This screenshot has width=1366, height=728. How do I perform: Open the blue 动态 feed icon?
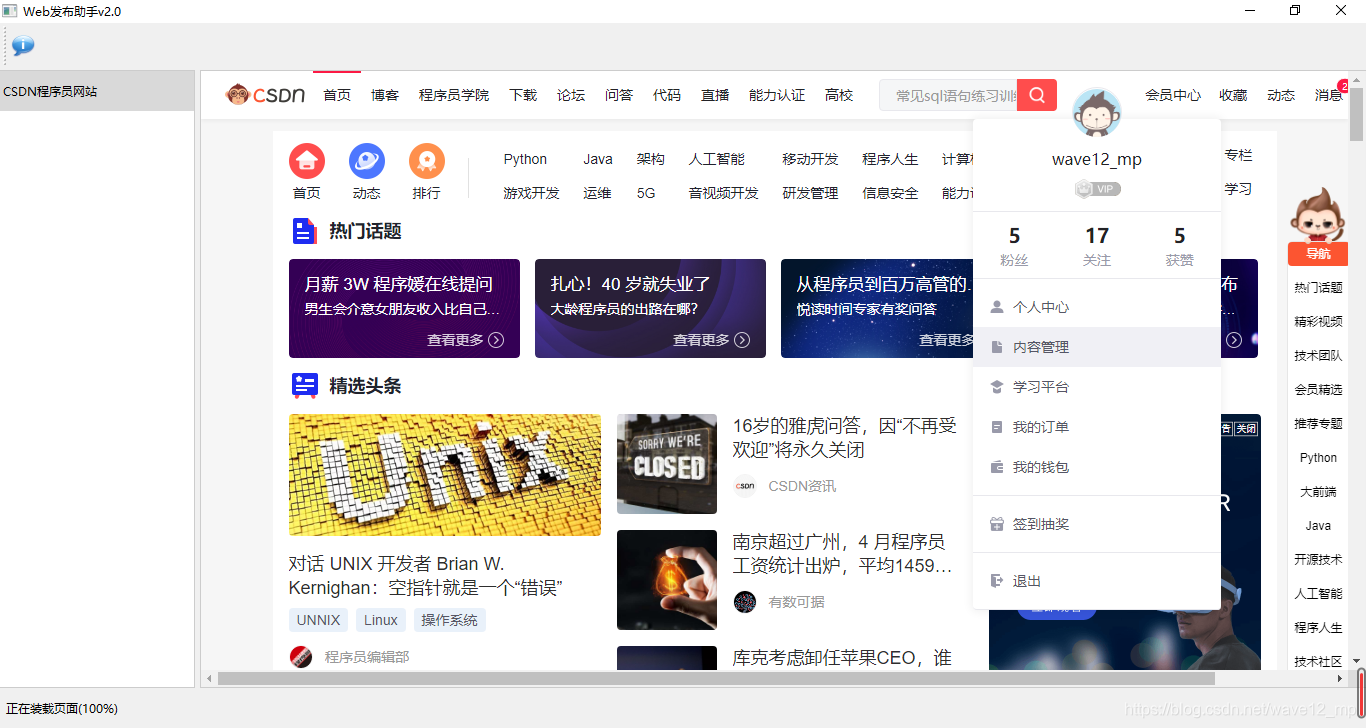367,160
